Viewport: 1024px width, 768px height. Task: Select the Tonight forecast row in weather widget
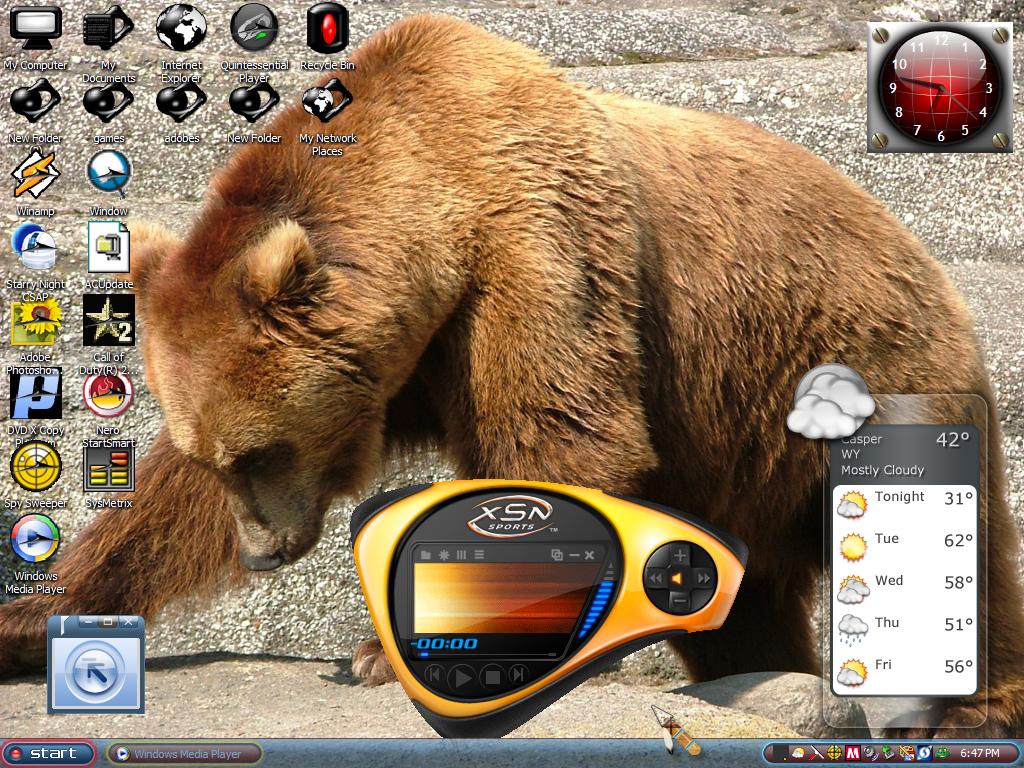(x=904, y=501)
